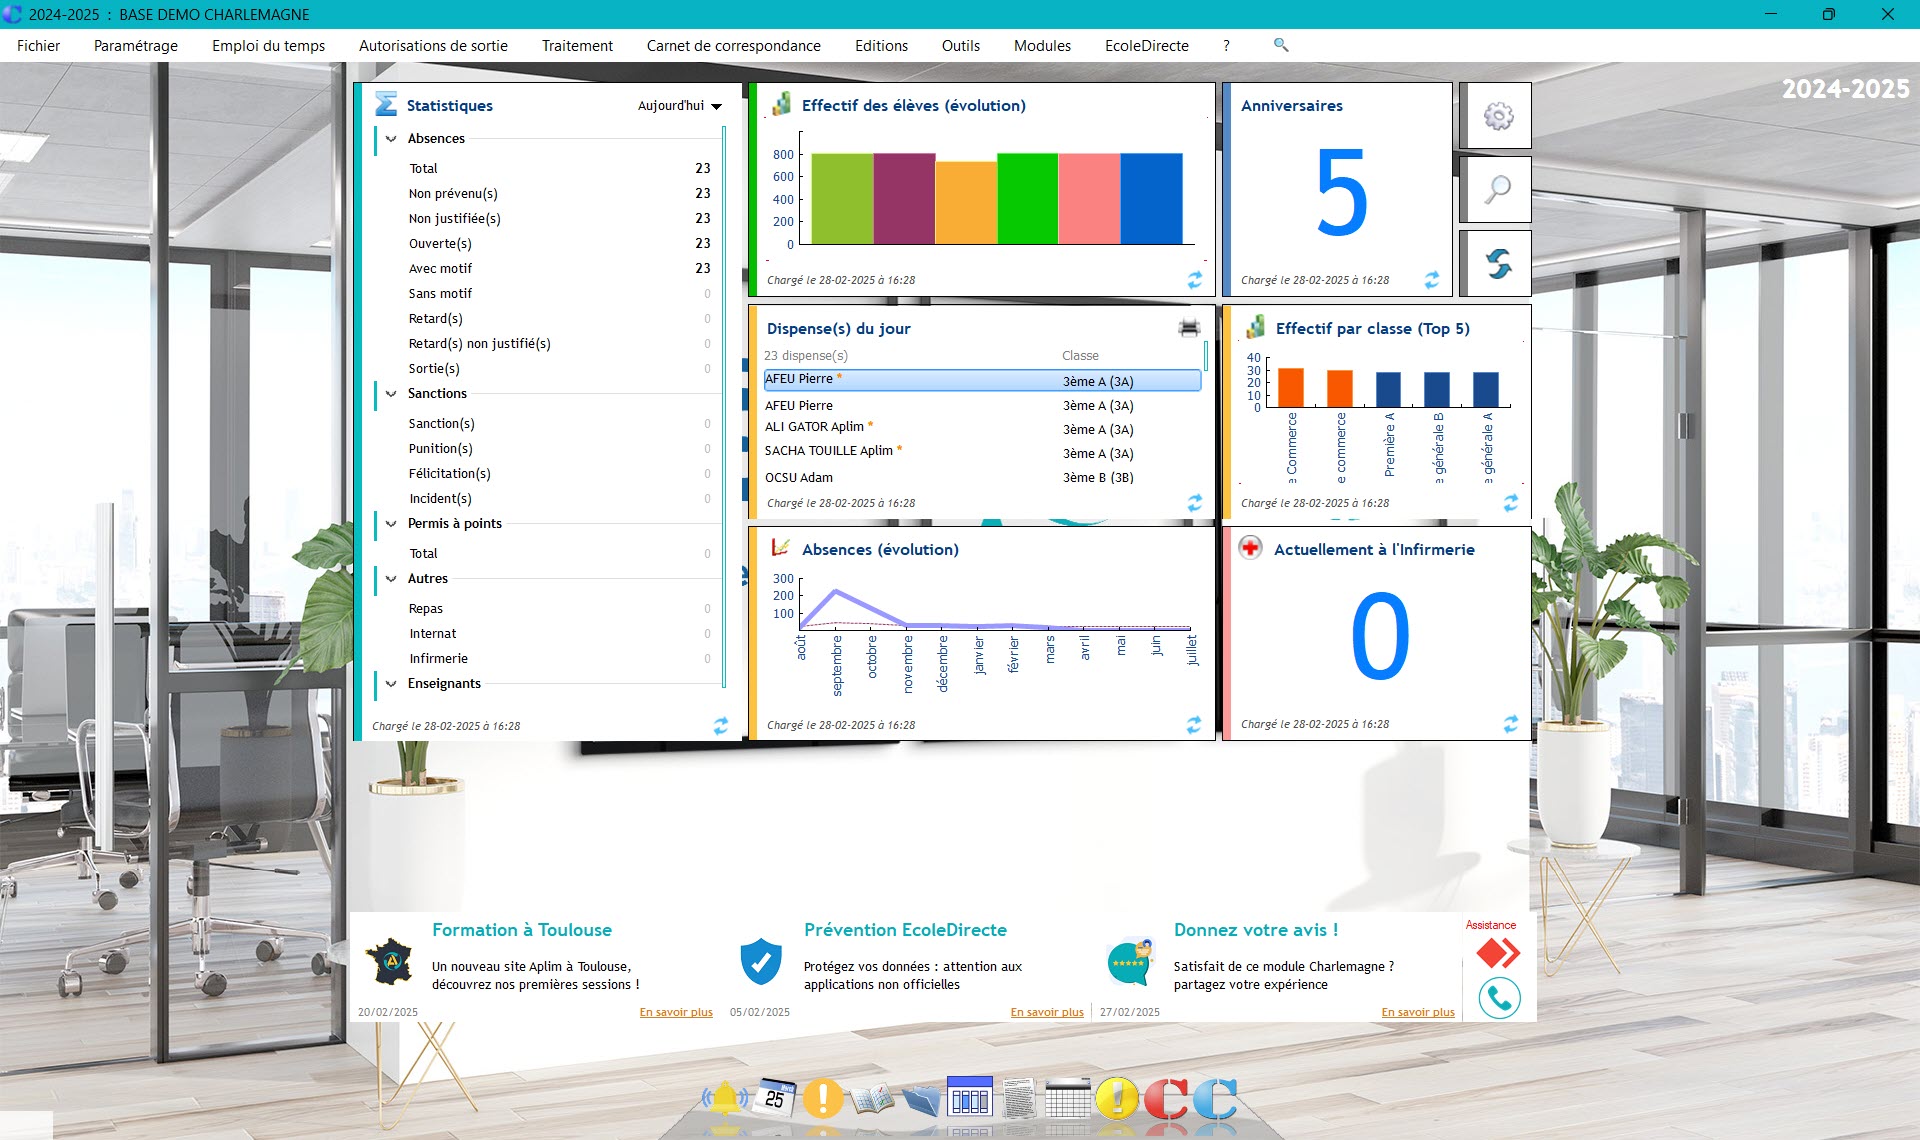Collapse the Autres section
This screenshot has width=1920, height=1140.
pyautogui.click(x=391, y=579)
